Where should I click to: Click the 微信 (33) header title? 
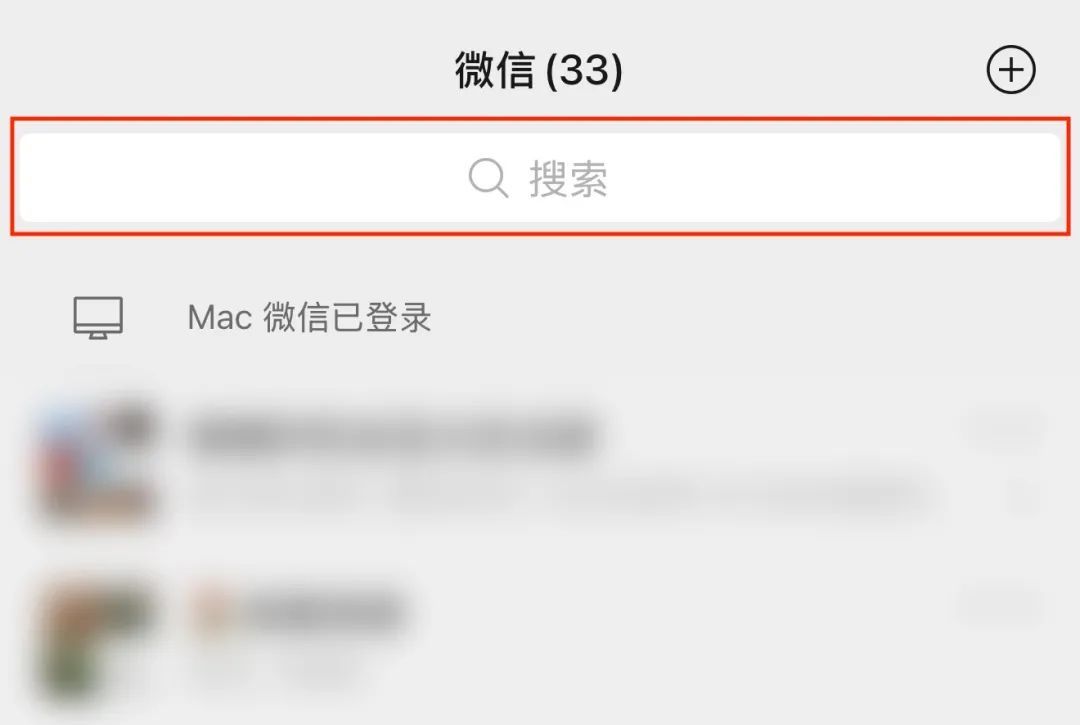point(539,70)
